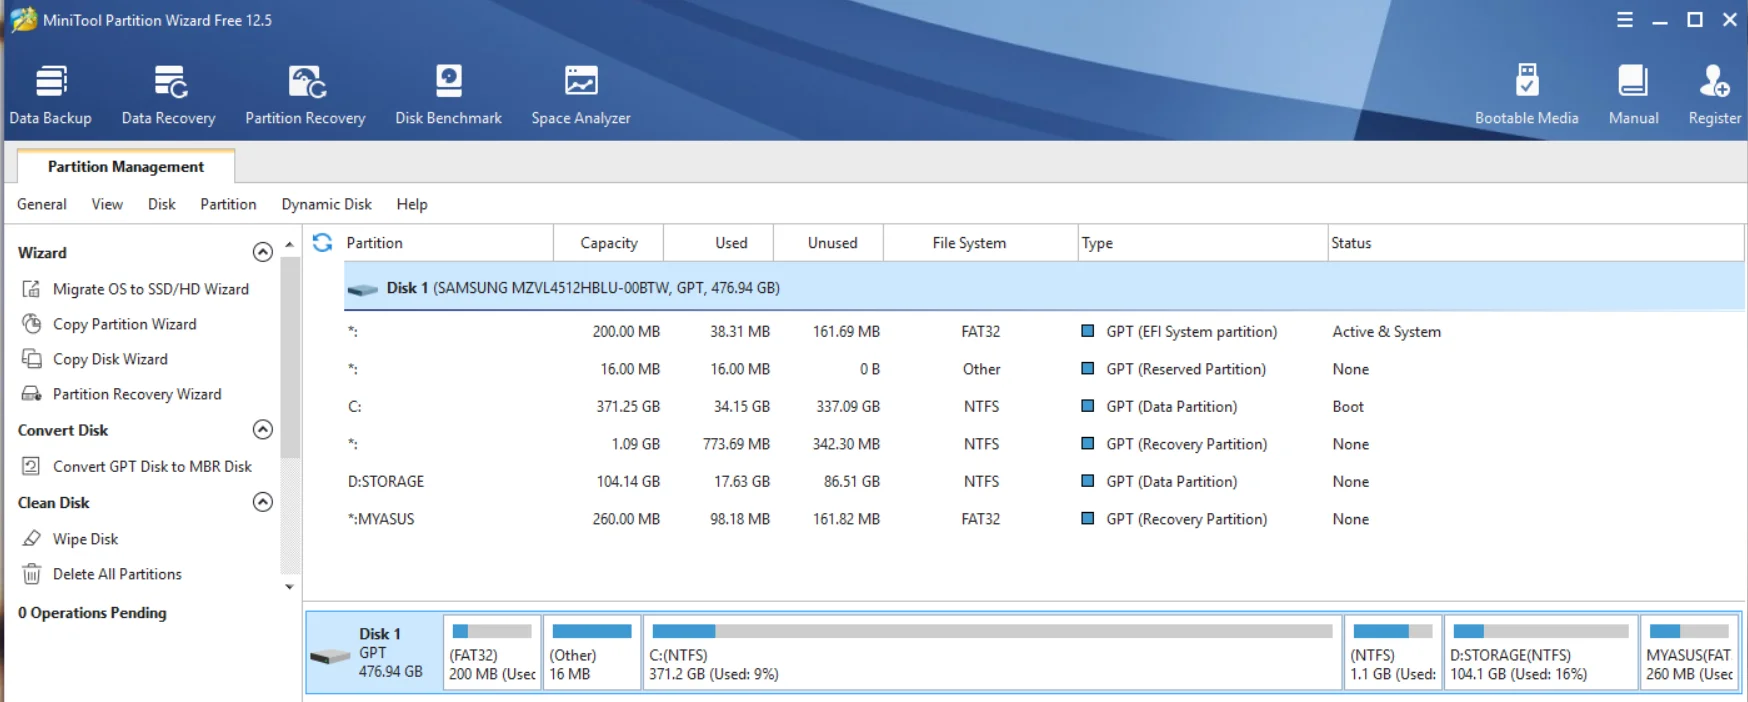Screen dimensions: 1748x702
Task: Click the Unused column header
Action: 830,243
